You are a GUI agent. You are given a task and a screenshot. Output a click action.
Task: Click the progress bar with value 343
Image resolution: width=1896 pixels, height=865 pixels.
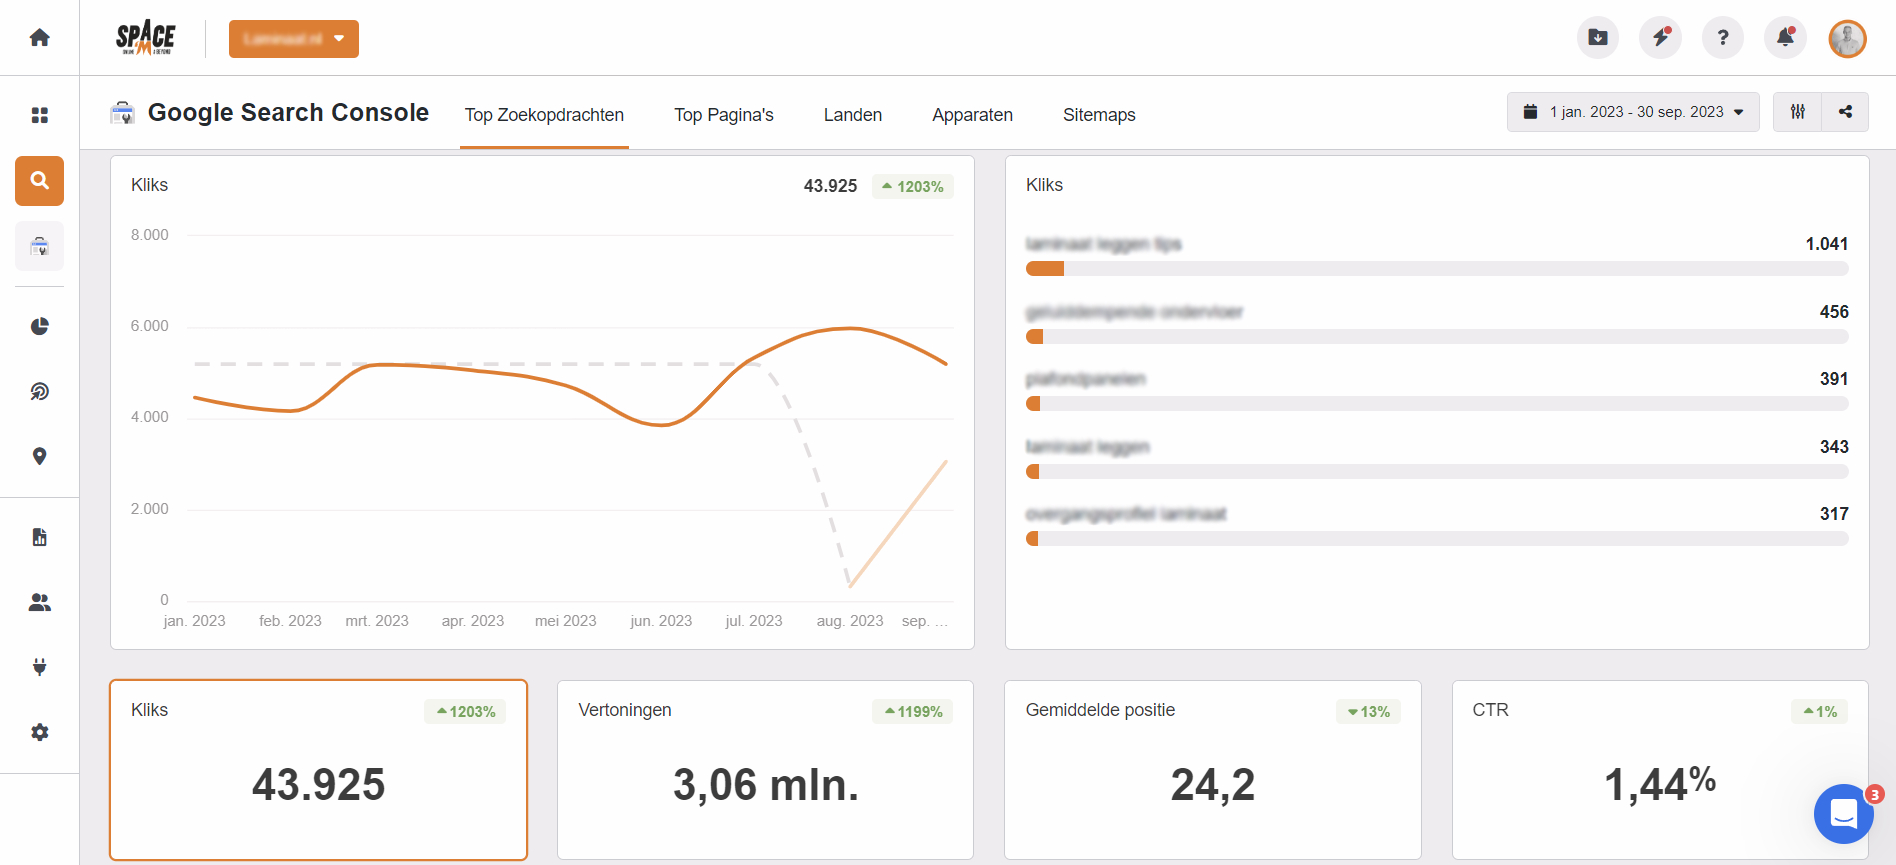point(1437,472)
